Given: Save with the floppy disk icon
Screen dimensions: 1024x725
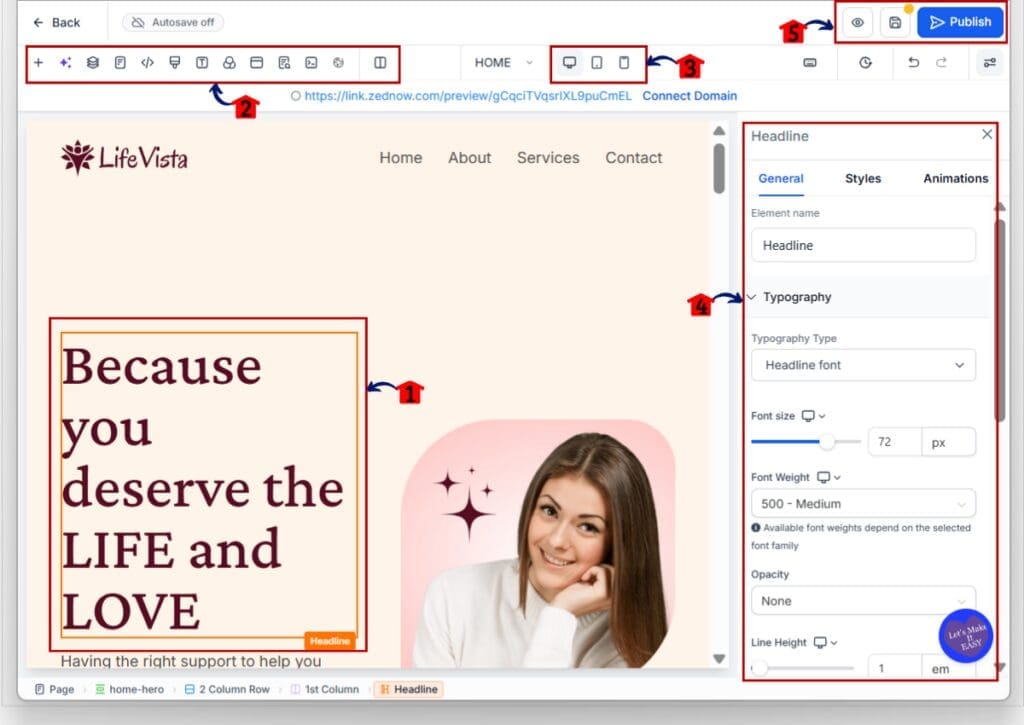Looking at the screenshot, I should [x=895, y=22].
